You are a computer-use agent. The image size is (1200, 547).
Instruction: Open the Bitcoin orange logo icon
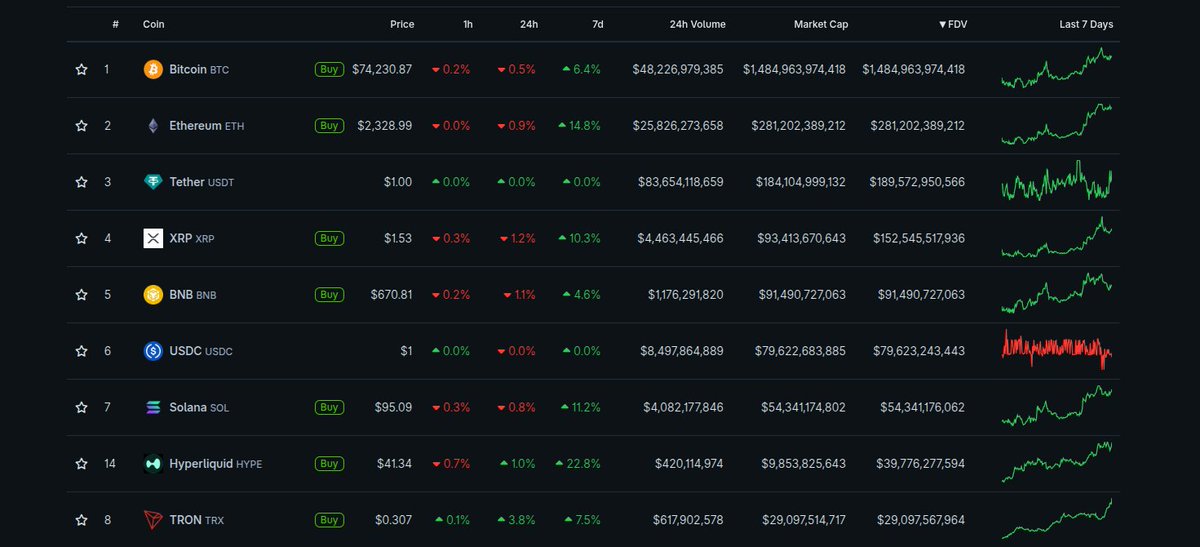click(x=153, y=70)
